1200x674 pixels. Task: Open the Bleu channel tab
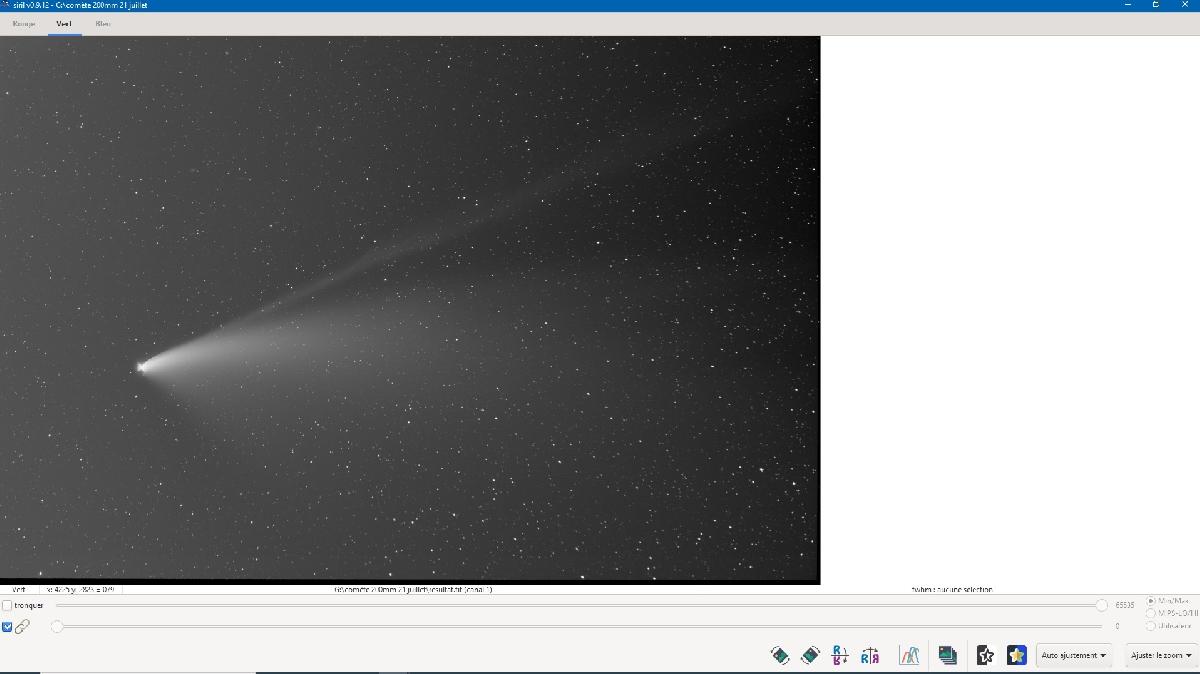[103, 23]
